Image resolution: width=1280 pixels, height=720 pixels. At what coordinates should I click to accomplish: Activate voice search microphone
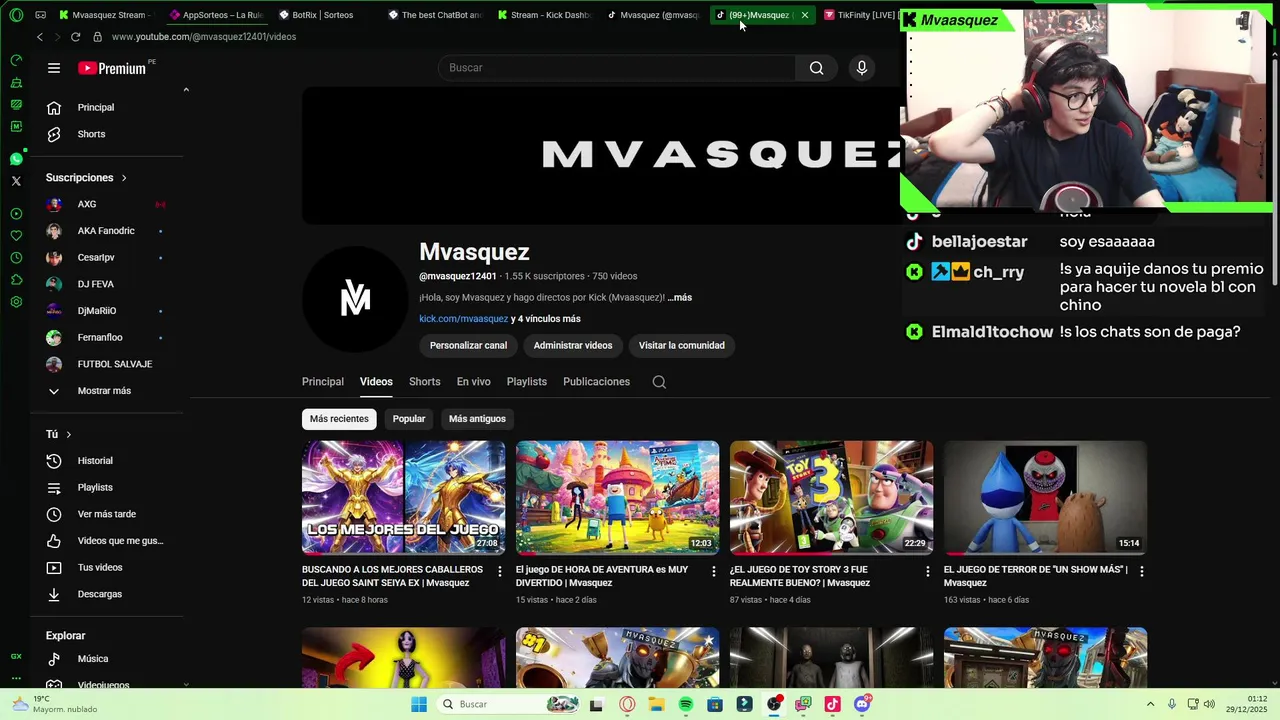pyautogui.click(x=862, y=68)
